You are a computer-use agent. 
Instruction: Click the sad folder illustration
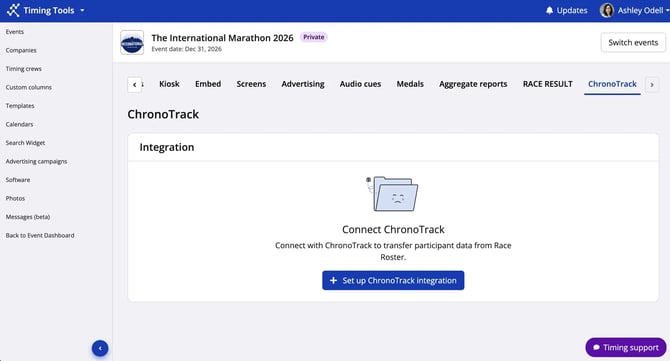click(392, 194)
